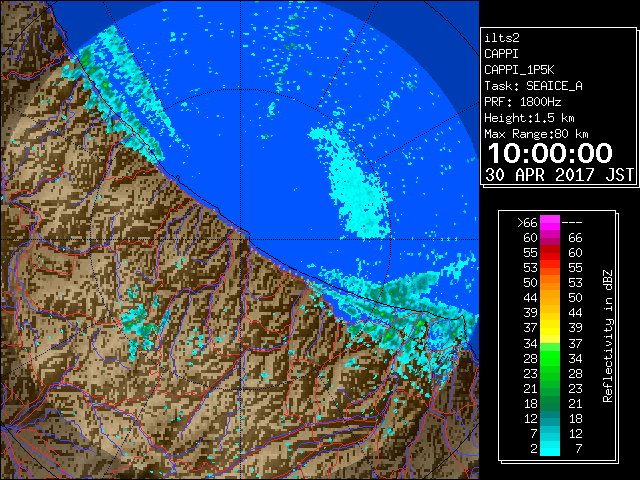The height and width of the screenshot is (480, 640).
Task: Select the 'Height:1.5 km' text
Action: tap(529, 118)
